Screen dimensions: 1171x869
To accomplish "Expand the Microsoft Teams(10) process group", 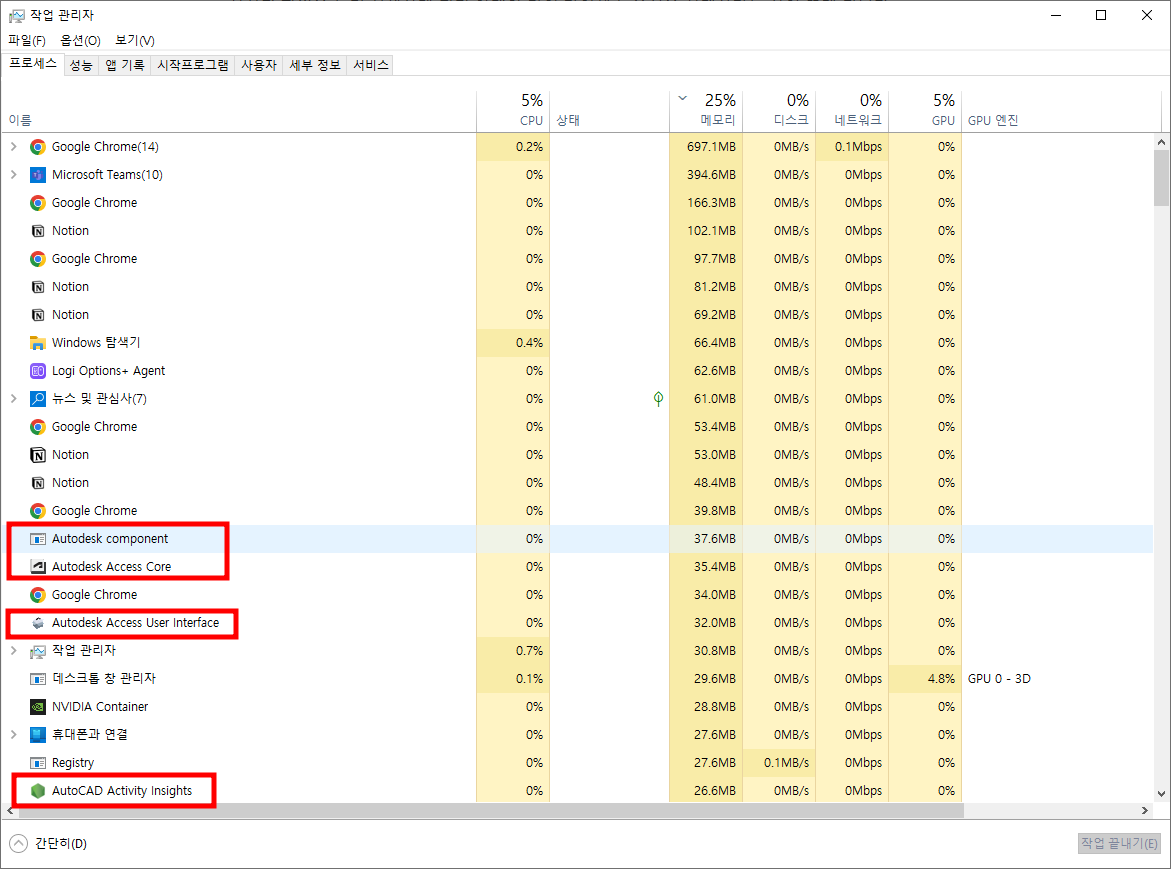I will pos(13,175).
